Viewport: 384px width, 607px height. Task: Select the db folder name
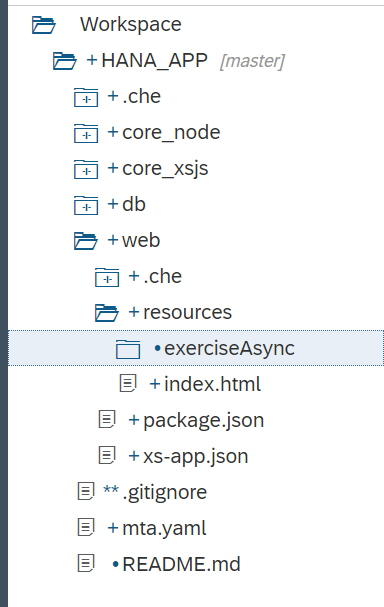pos(134,204)
